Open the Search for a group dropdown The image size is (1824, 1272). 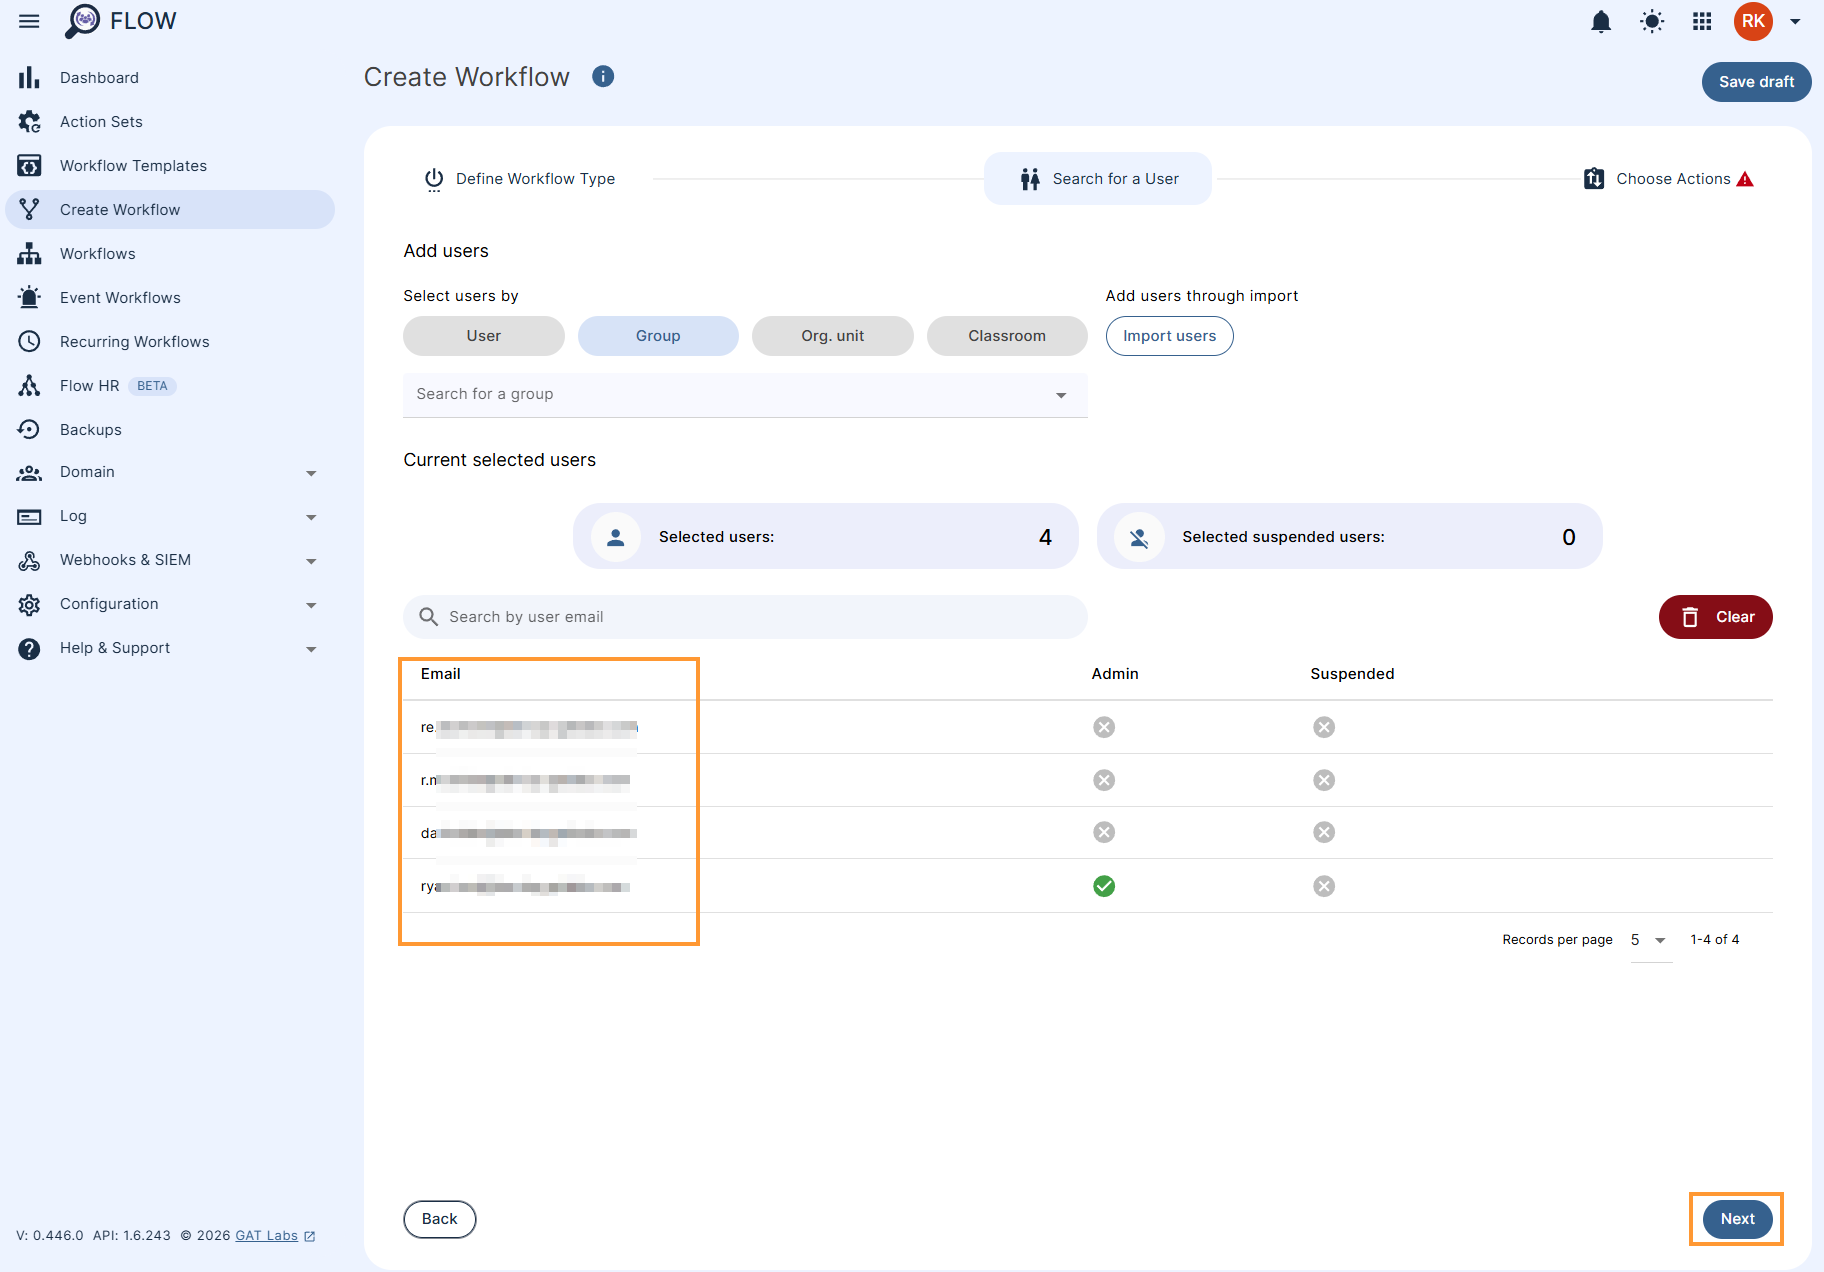tap(745, 395)
